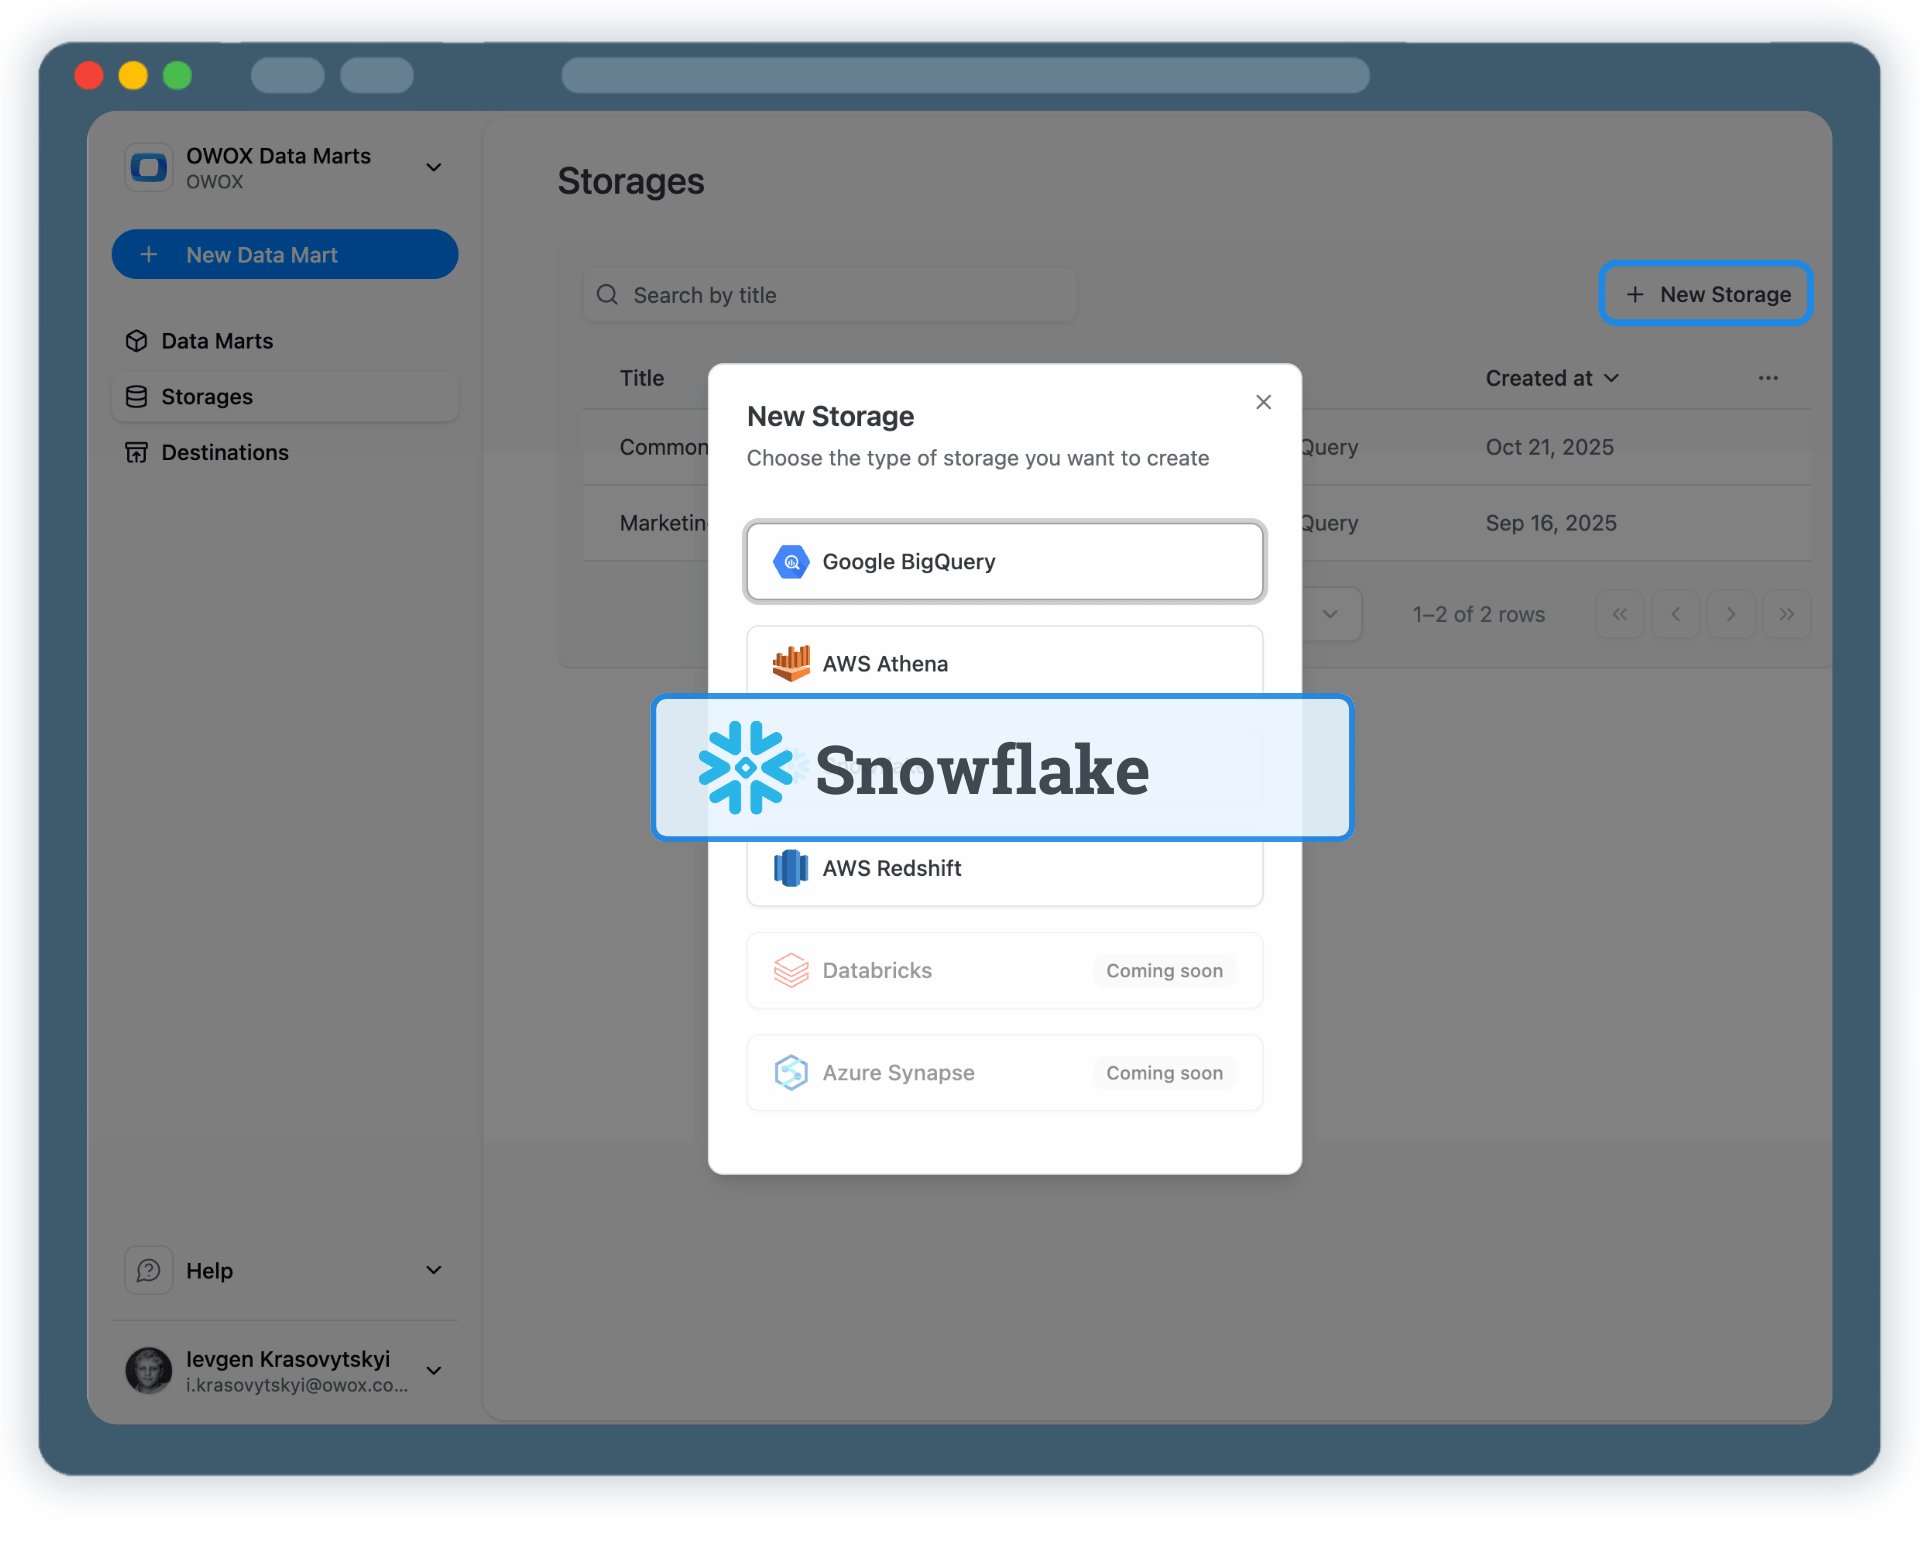
Task: Click the New Data Mart button
Action: (284, 254)
